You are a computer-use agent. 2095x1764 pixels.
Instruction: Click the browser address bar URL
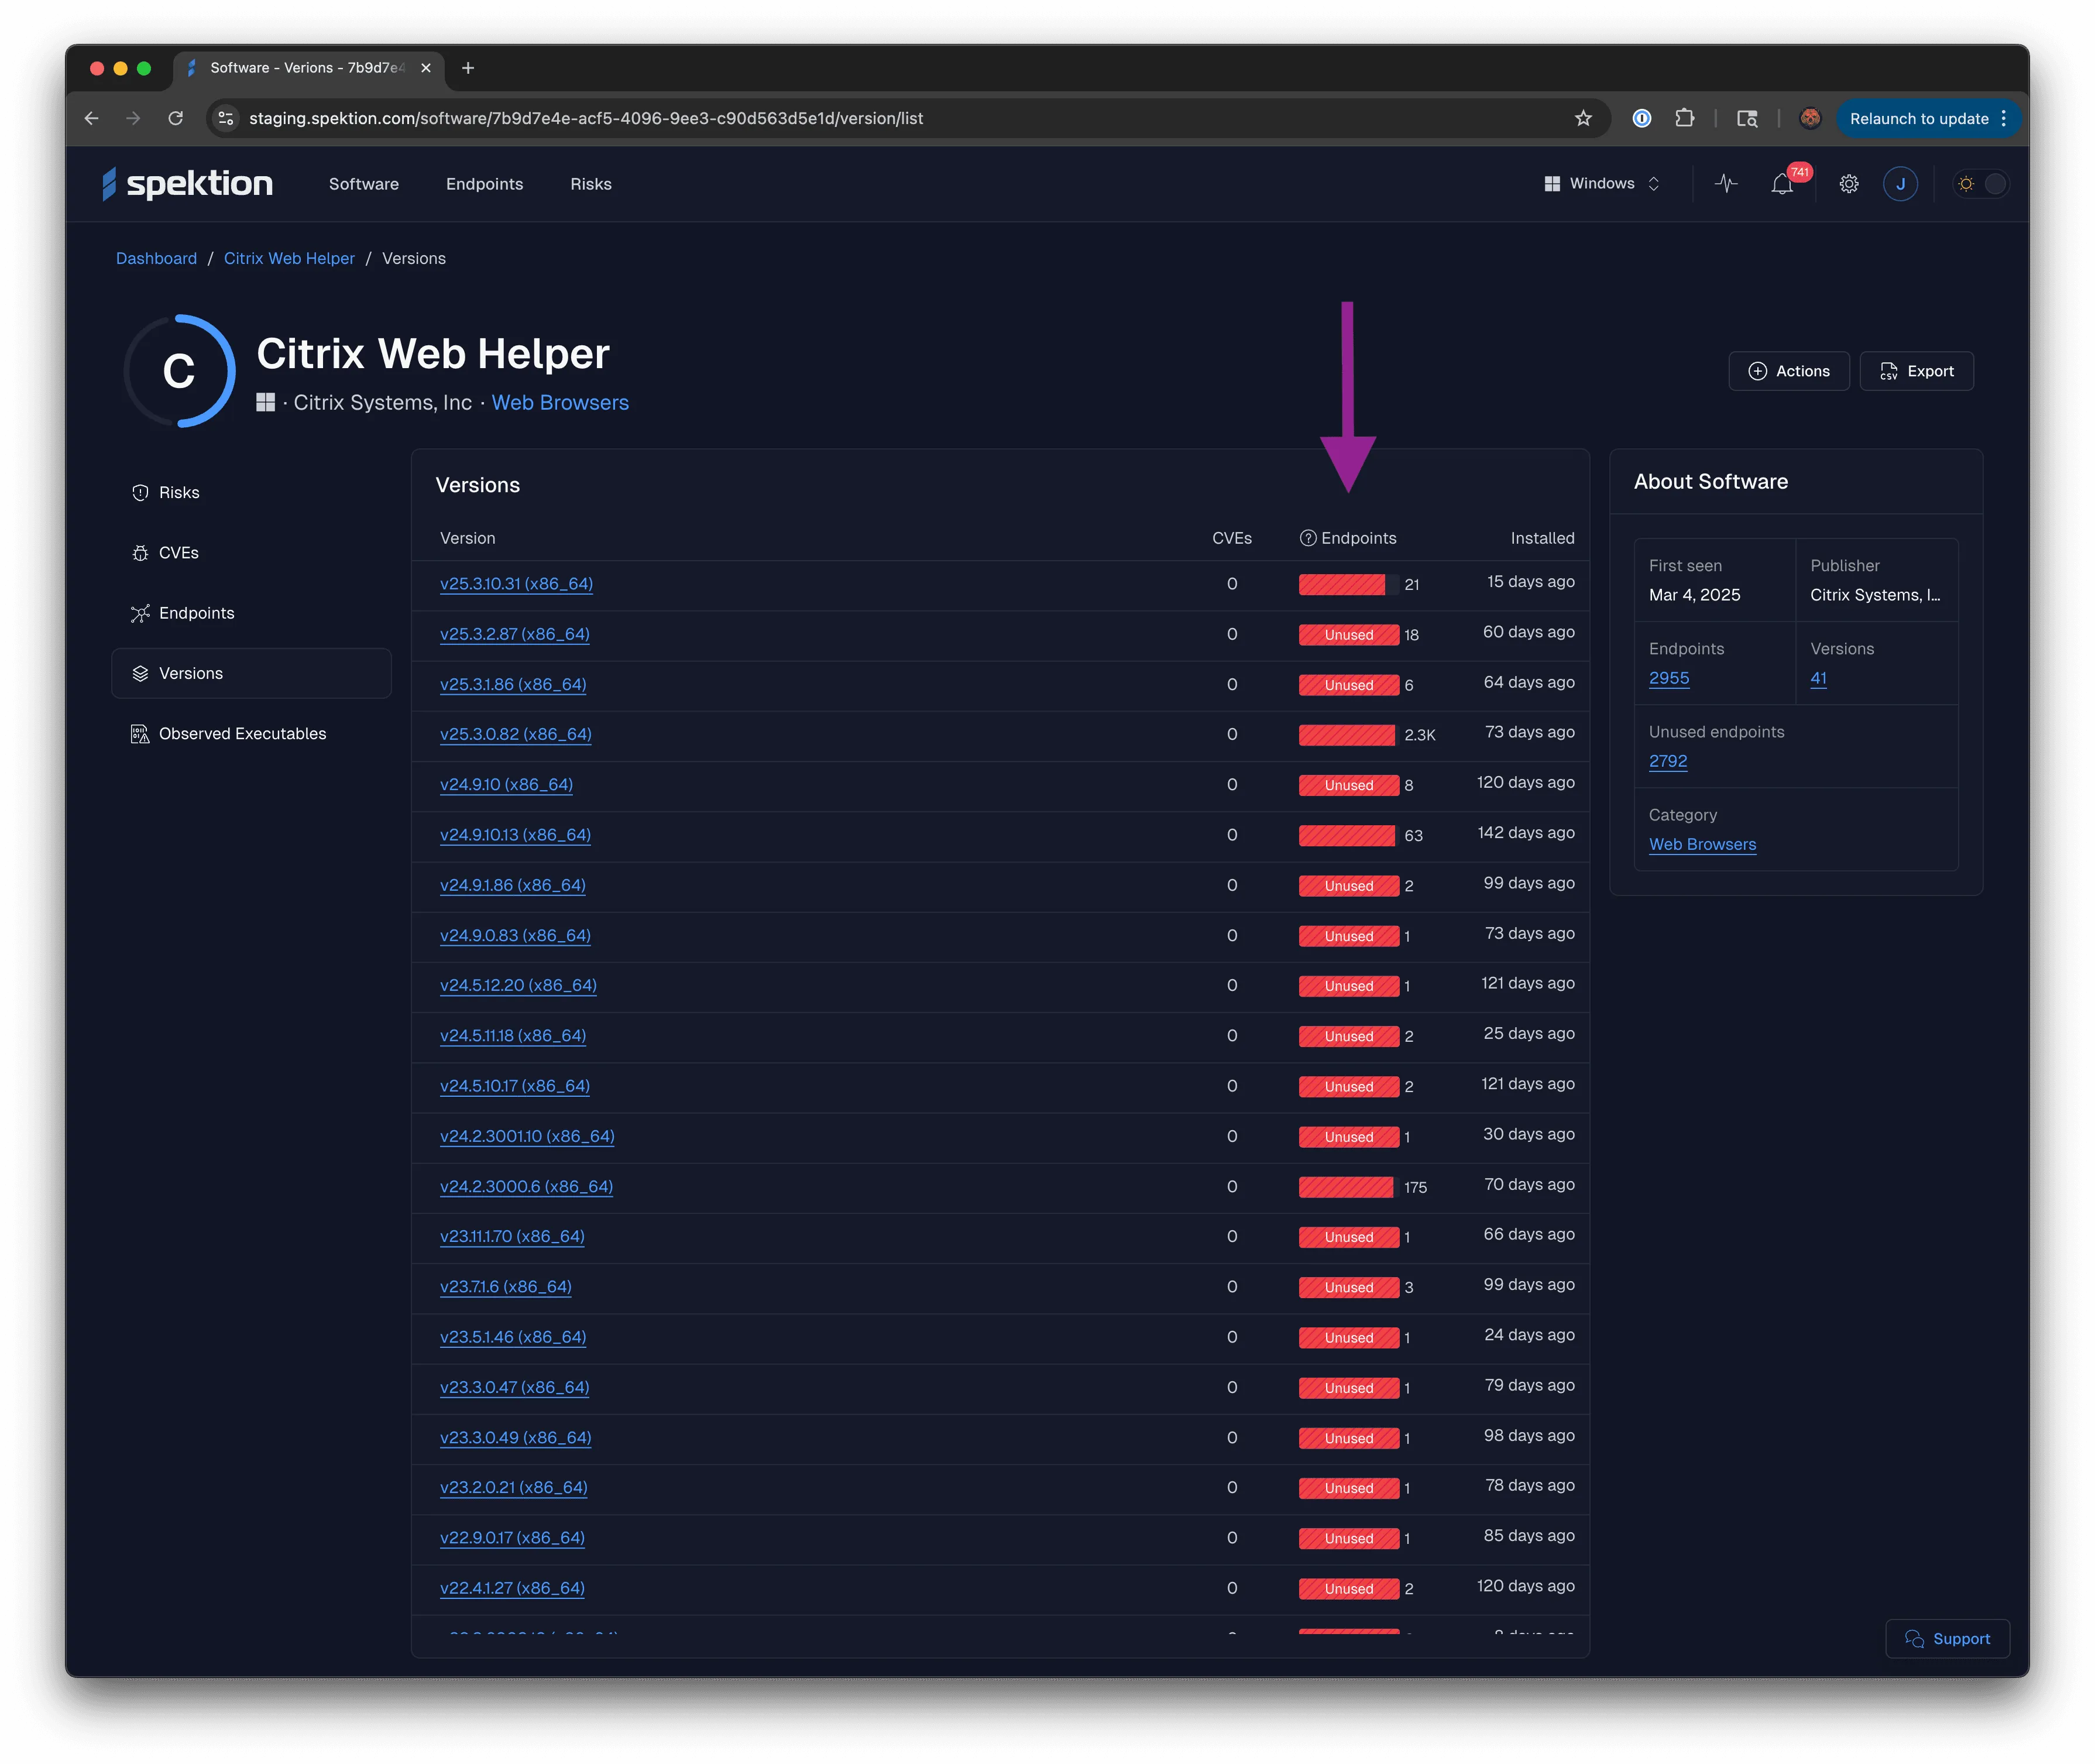[586, 118]
